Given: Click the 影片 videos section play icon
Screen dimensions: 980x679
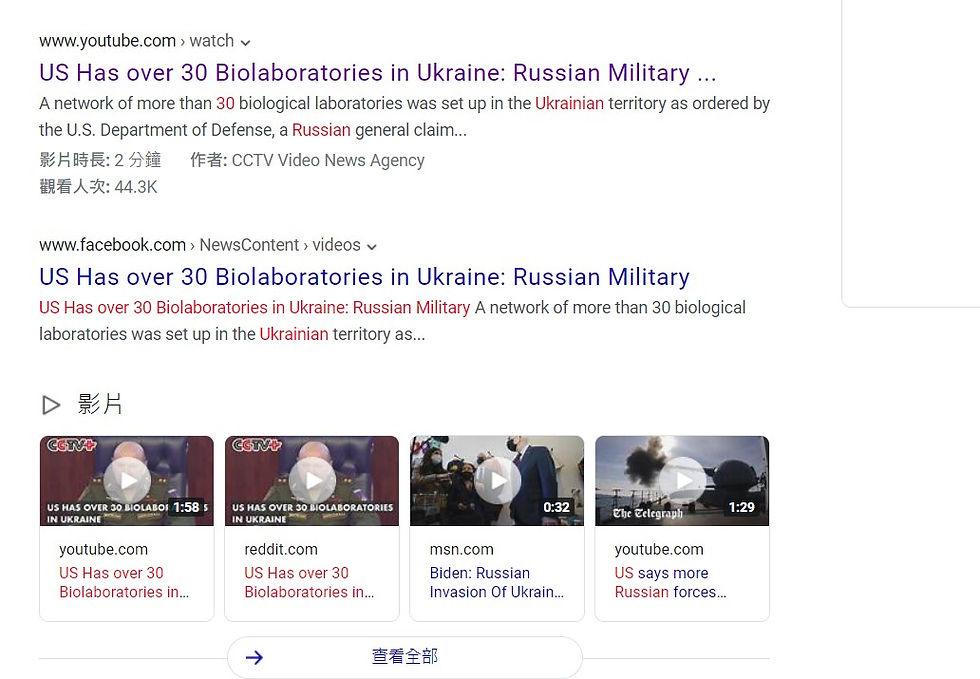Looking at the screenshot, I should click(51, 405).
